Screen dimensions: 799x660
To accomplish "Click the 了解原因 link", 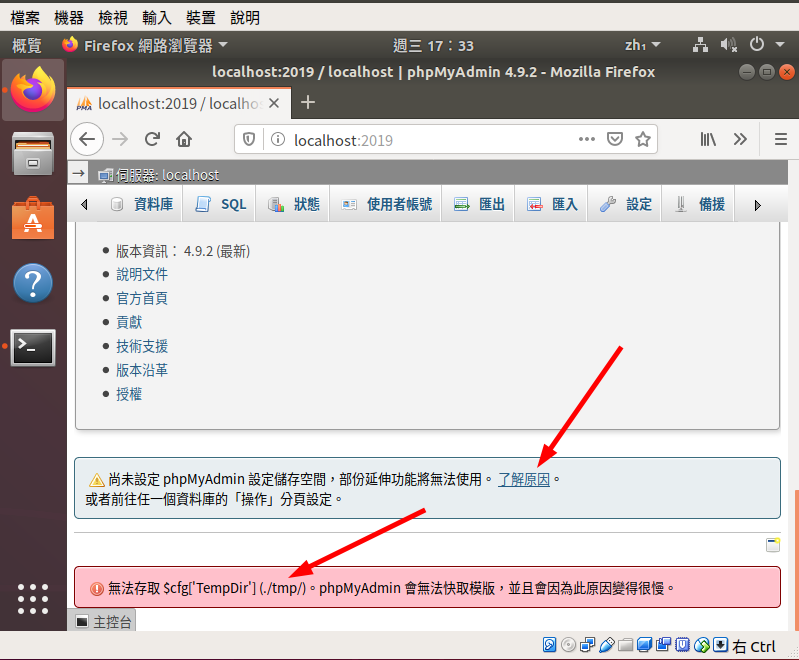I will tap(524, 480).
